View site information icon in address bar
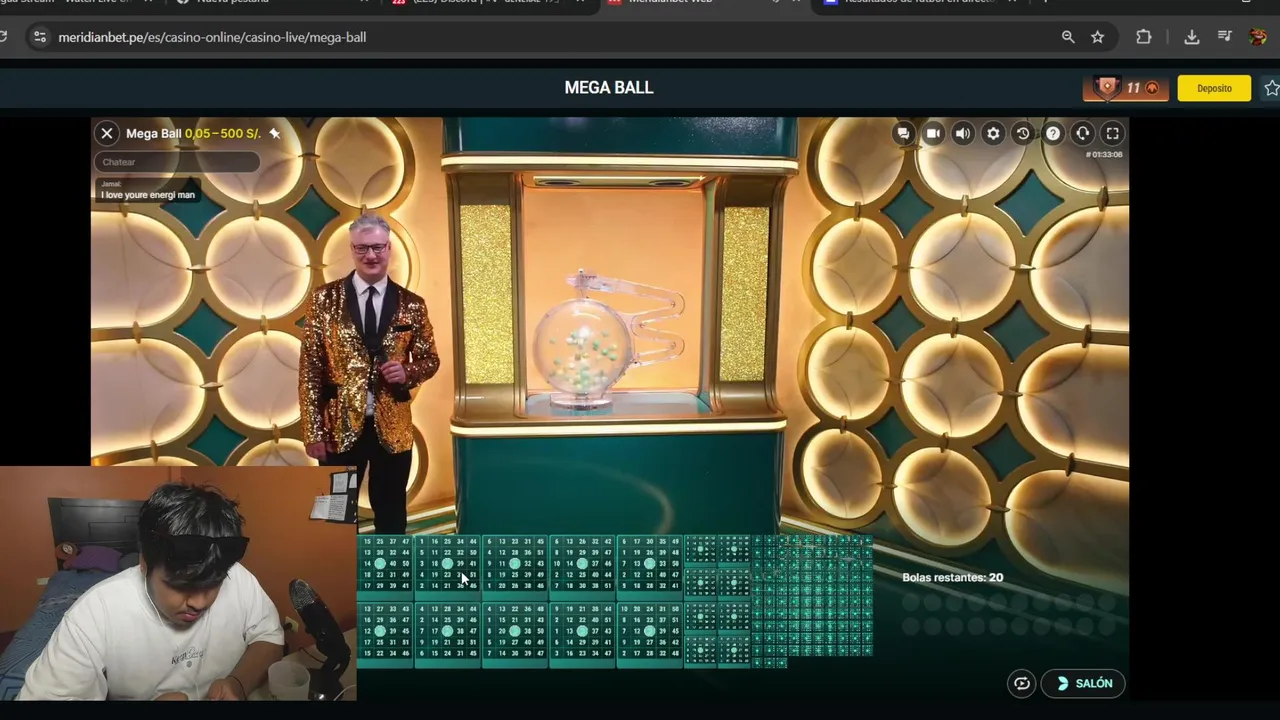The image size is (1280, 720). click(39, 37)
